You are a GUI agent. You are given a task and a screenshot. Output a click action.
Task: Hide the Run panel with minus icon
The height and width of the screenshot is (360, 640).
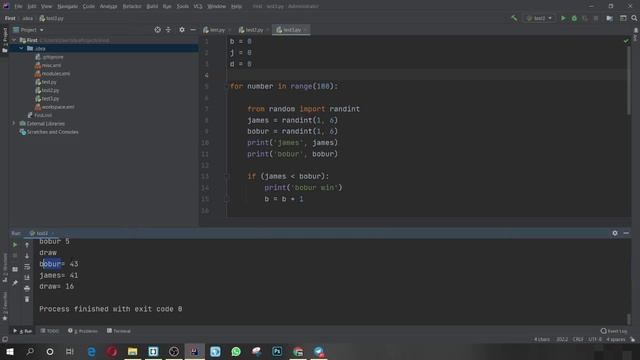tap(626, 233)
